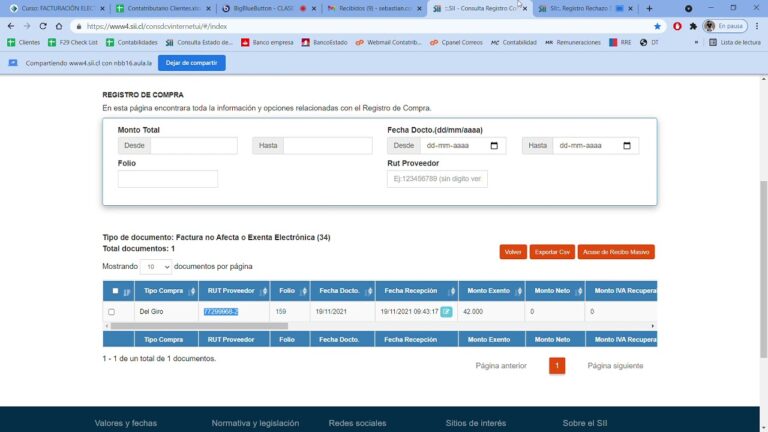Bookmark this page with the star icon
This screenshot has width=768, height=432.
(x=657, y=26)
